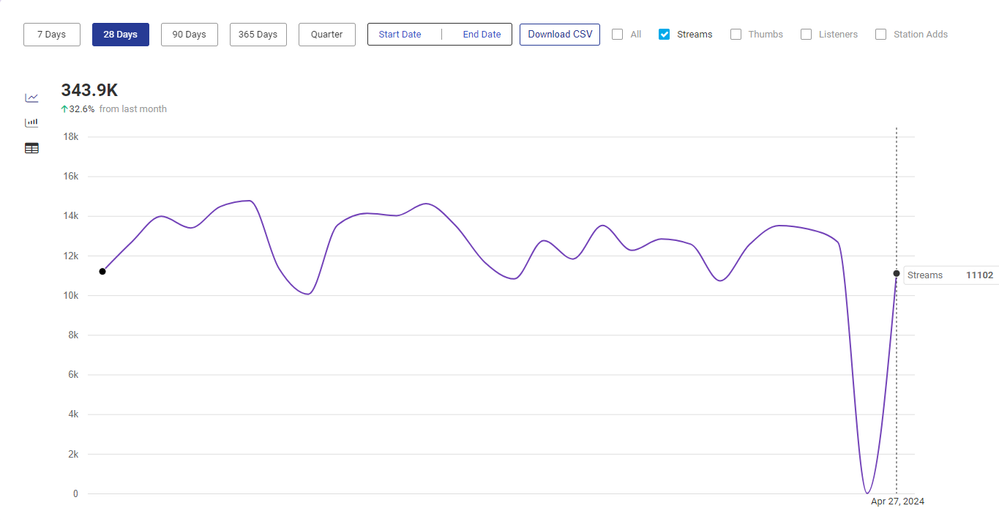
Task: Uncheck the Streams checkbox
Action: click(664, 34)
